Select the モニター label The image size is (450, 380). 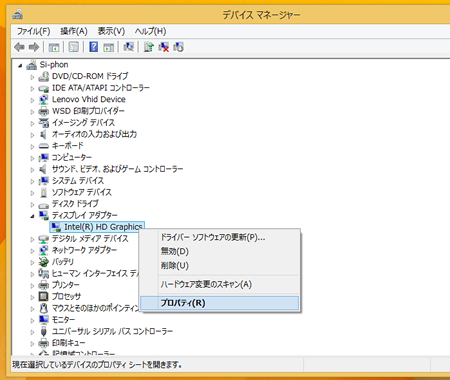[x=63, y=320]
